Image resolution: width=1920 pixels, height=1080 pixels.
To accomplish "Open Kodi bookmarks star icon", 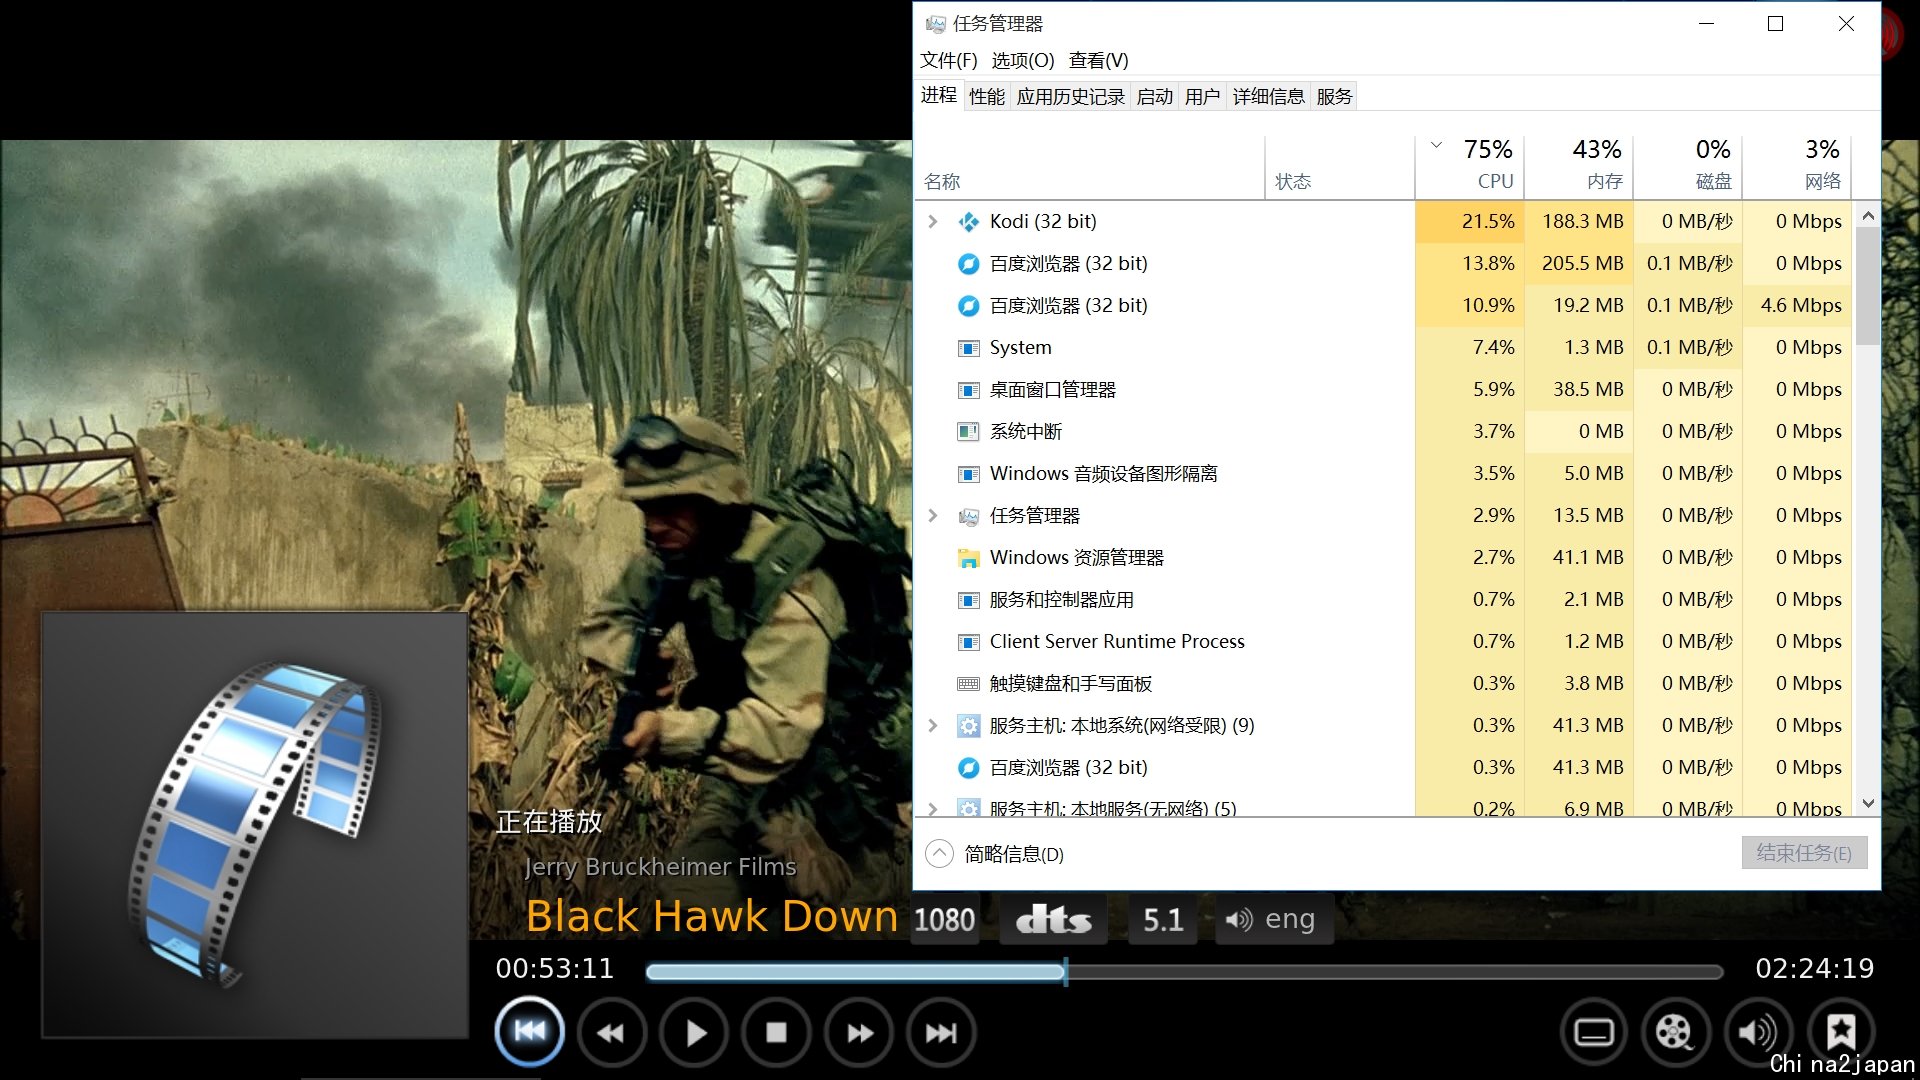I will (1841, 1032).
